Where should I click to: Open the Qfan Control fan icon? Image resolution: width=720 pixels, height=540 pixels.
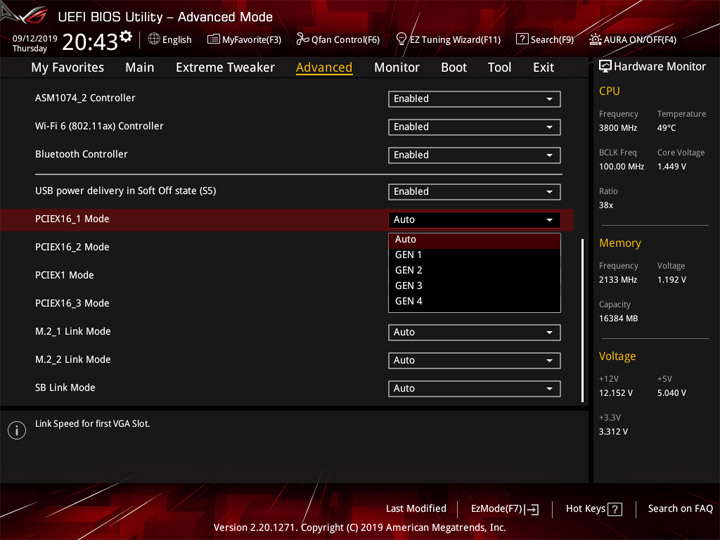[302, 39]
